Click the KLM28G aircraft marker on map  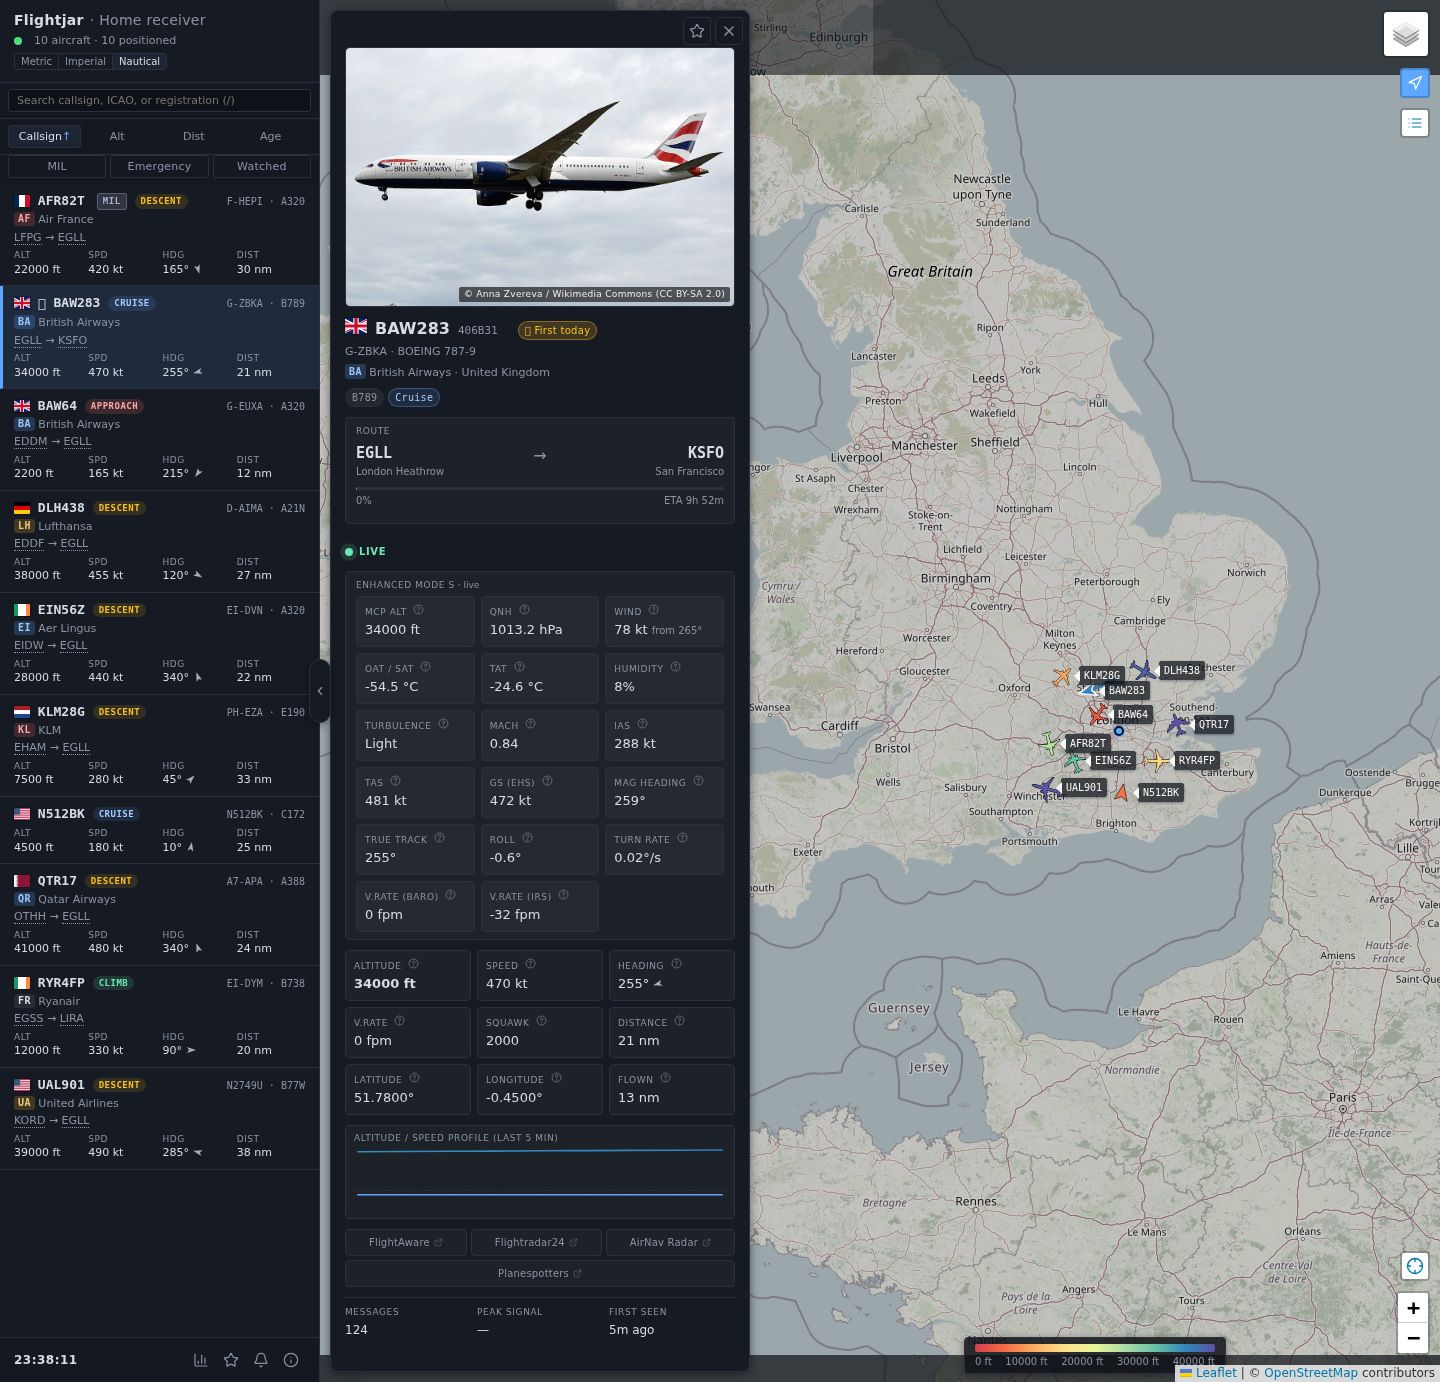click(x=1062, y=677)
